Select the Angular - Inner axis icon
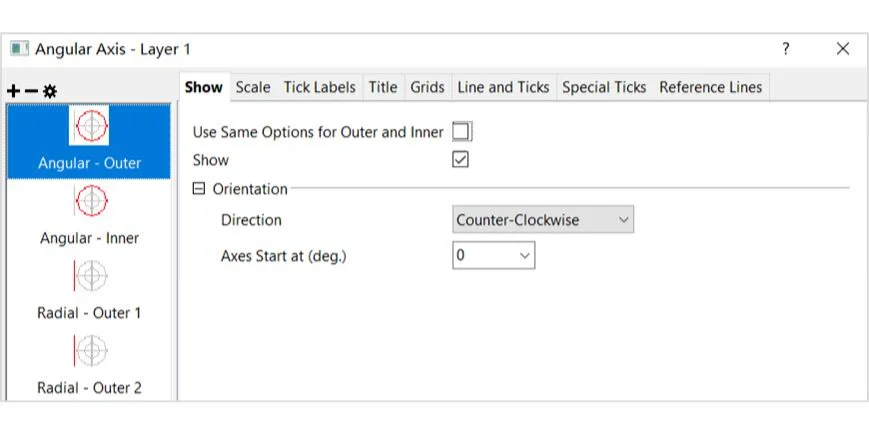This screenshot has height=434, width=869. coord(89,201)
